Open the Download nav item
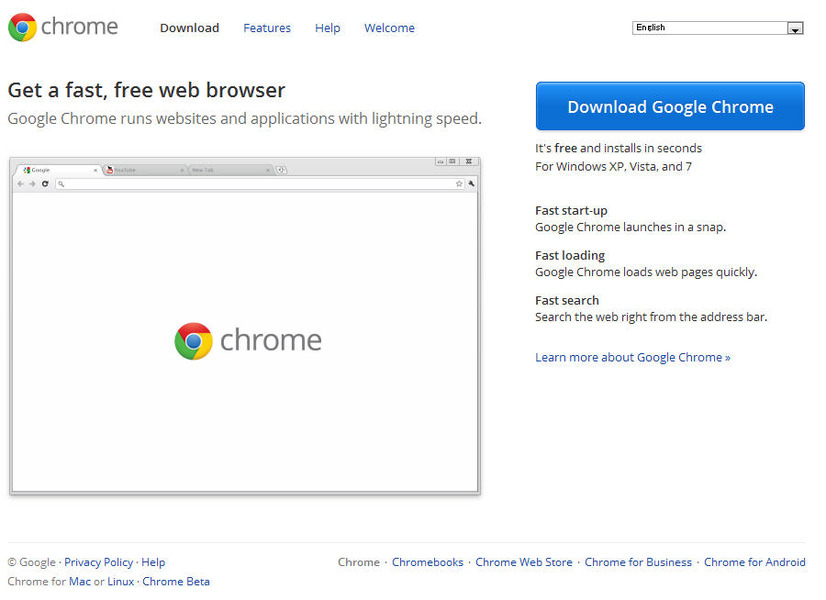Screen dimensions: 826x600 (190, 28)
